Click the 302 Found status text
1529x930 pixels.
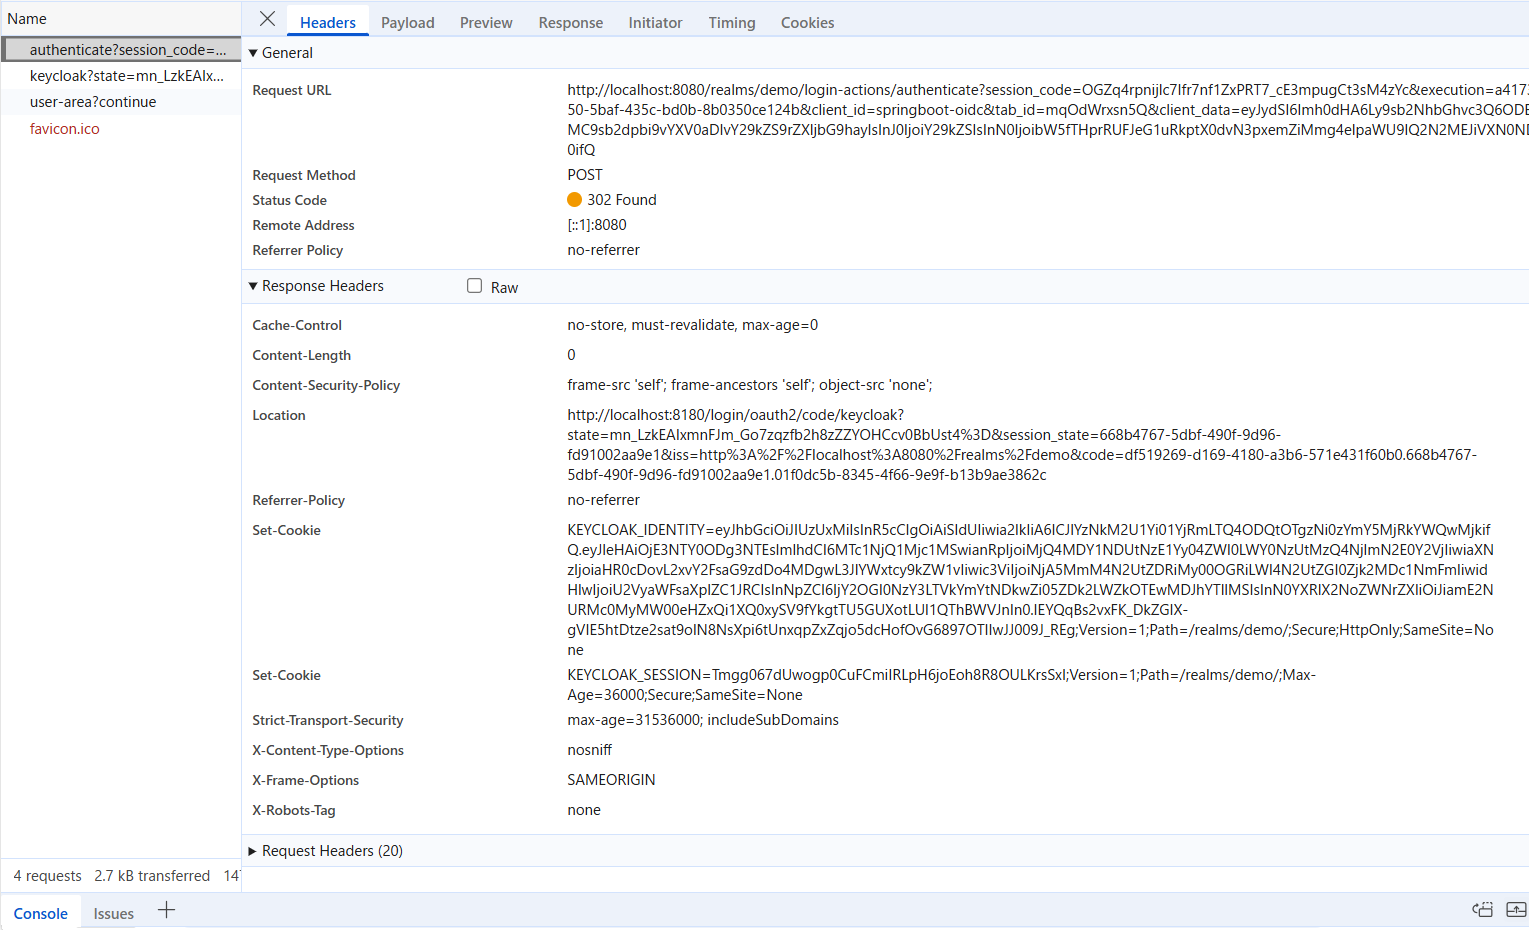point(622,200)
